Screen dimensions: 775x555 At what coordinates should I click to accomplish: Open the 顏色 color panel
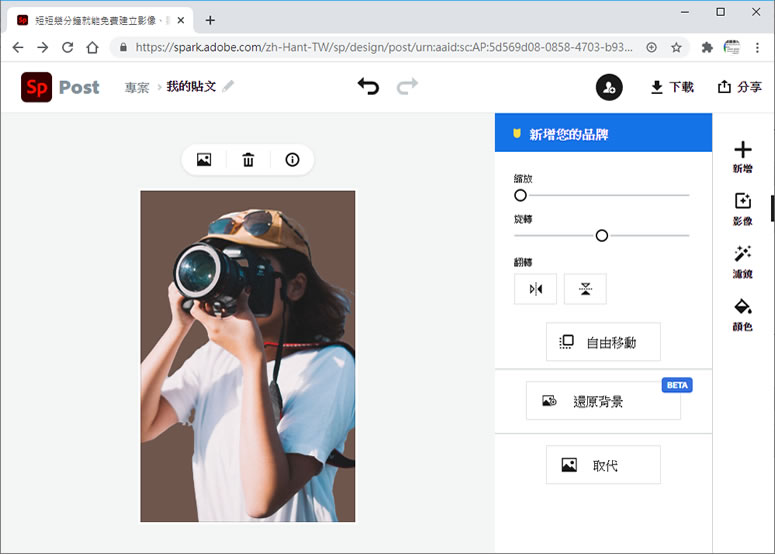coord(742,315)
